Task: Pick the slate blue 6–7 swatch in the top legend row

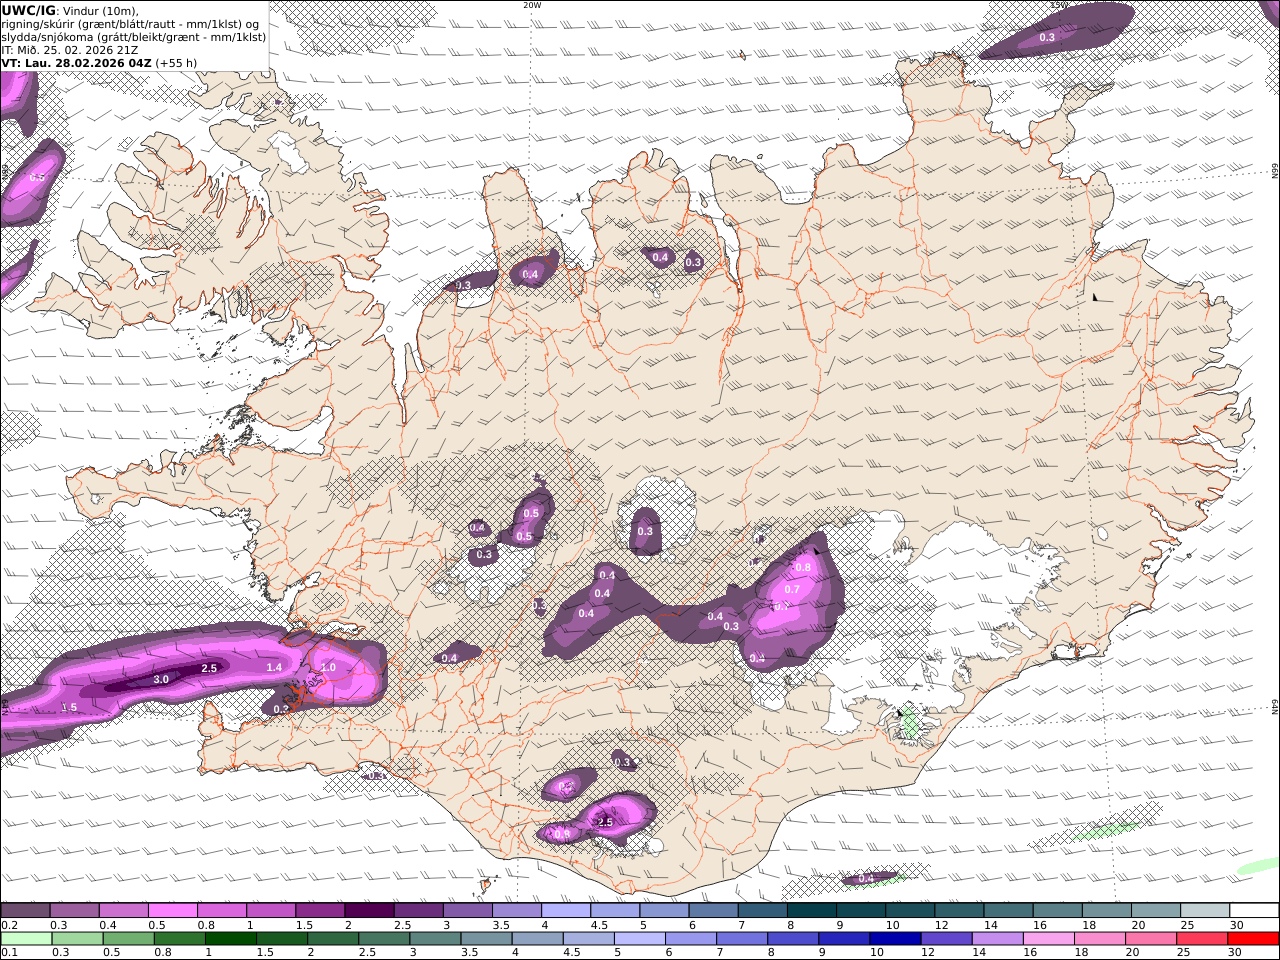Action: [x=714, y=910]
